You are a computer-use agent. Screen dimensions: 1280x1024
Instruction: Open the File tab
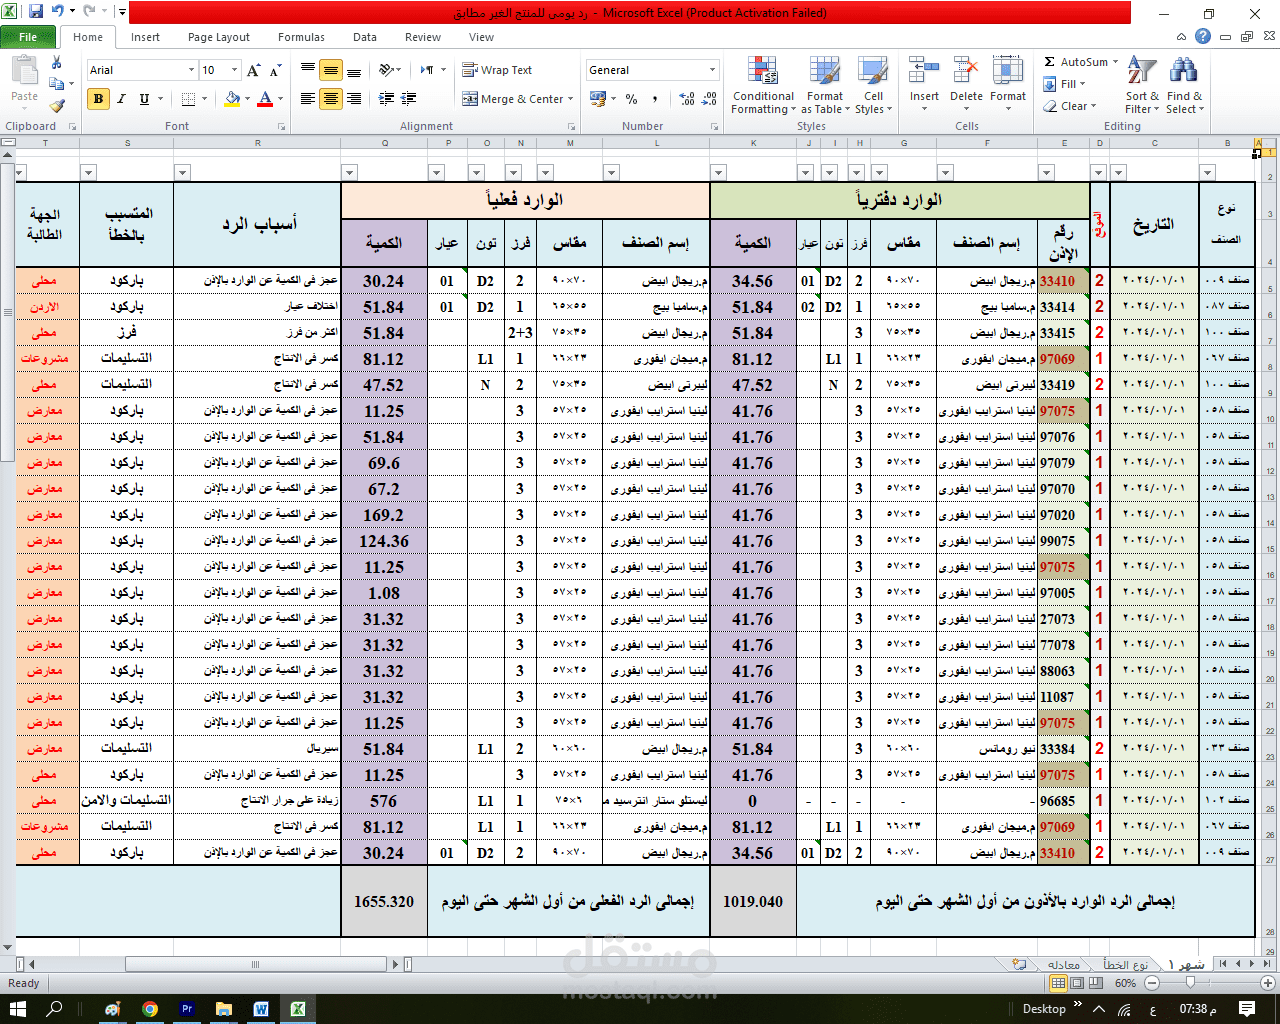[28, 37]
